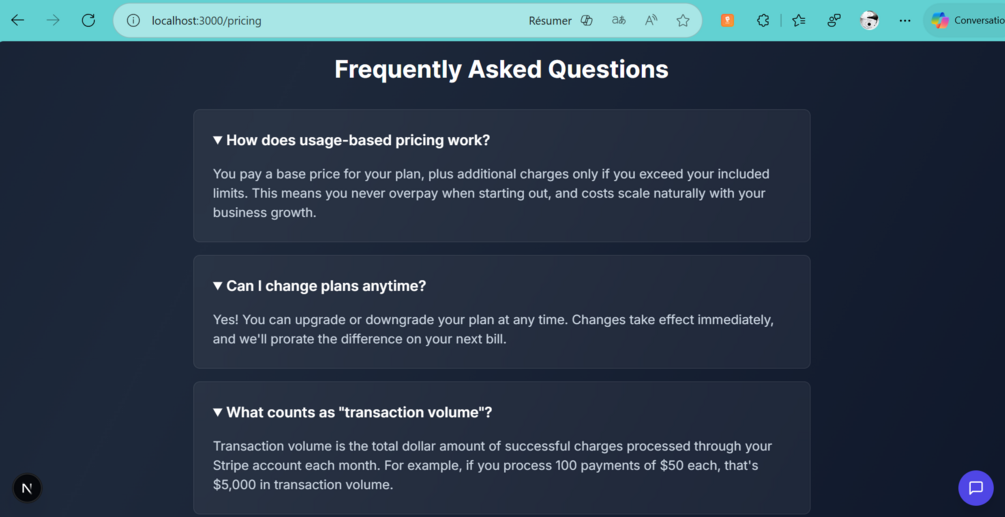This screenshot has width=1005, height=517.
Task: Open the browser extensions puzzle icon
Action: pos(763,20)
